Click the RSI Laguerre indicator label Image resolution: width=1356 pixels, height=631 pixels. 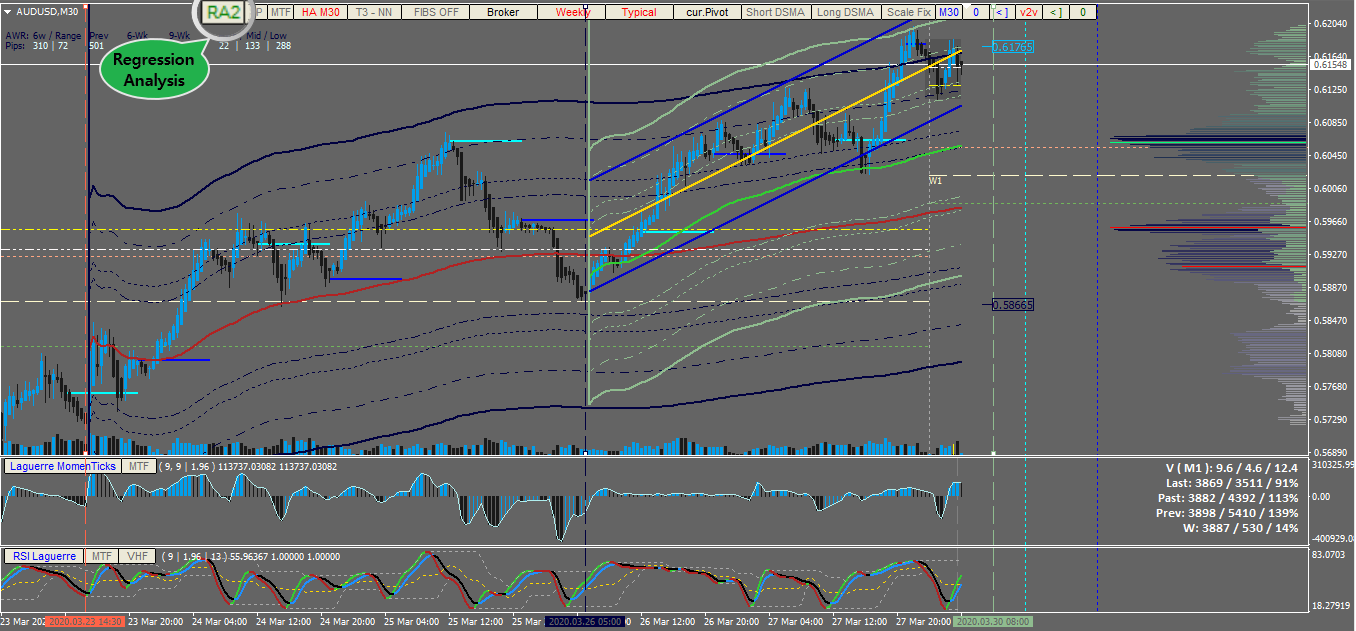[42, 556]
